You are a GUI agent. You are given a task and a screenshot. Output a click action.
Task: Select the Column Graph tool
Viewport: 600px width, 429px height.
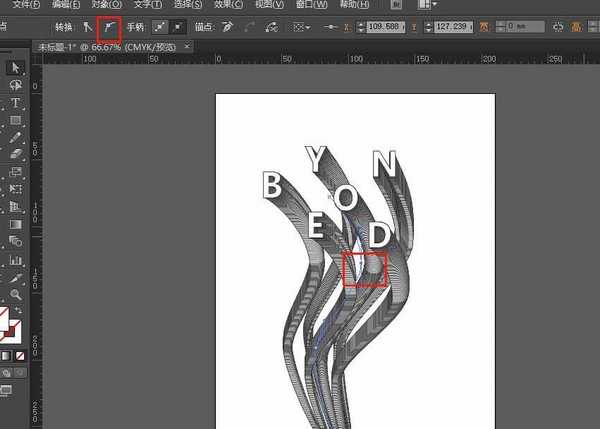(x=16, y=259)
